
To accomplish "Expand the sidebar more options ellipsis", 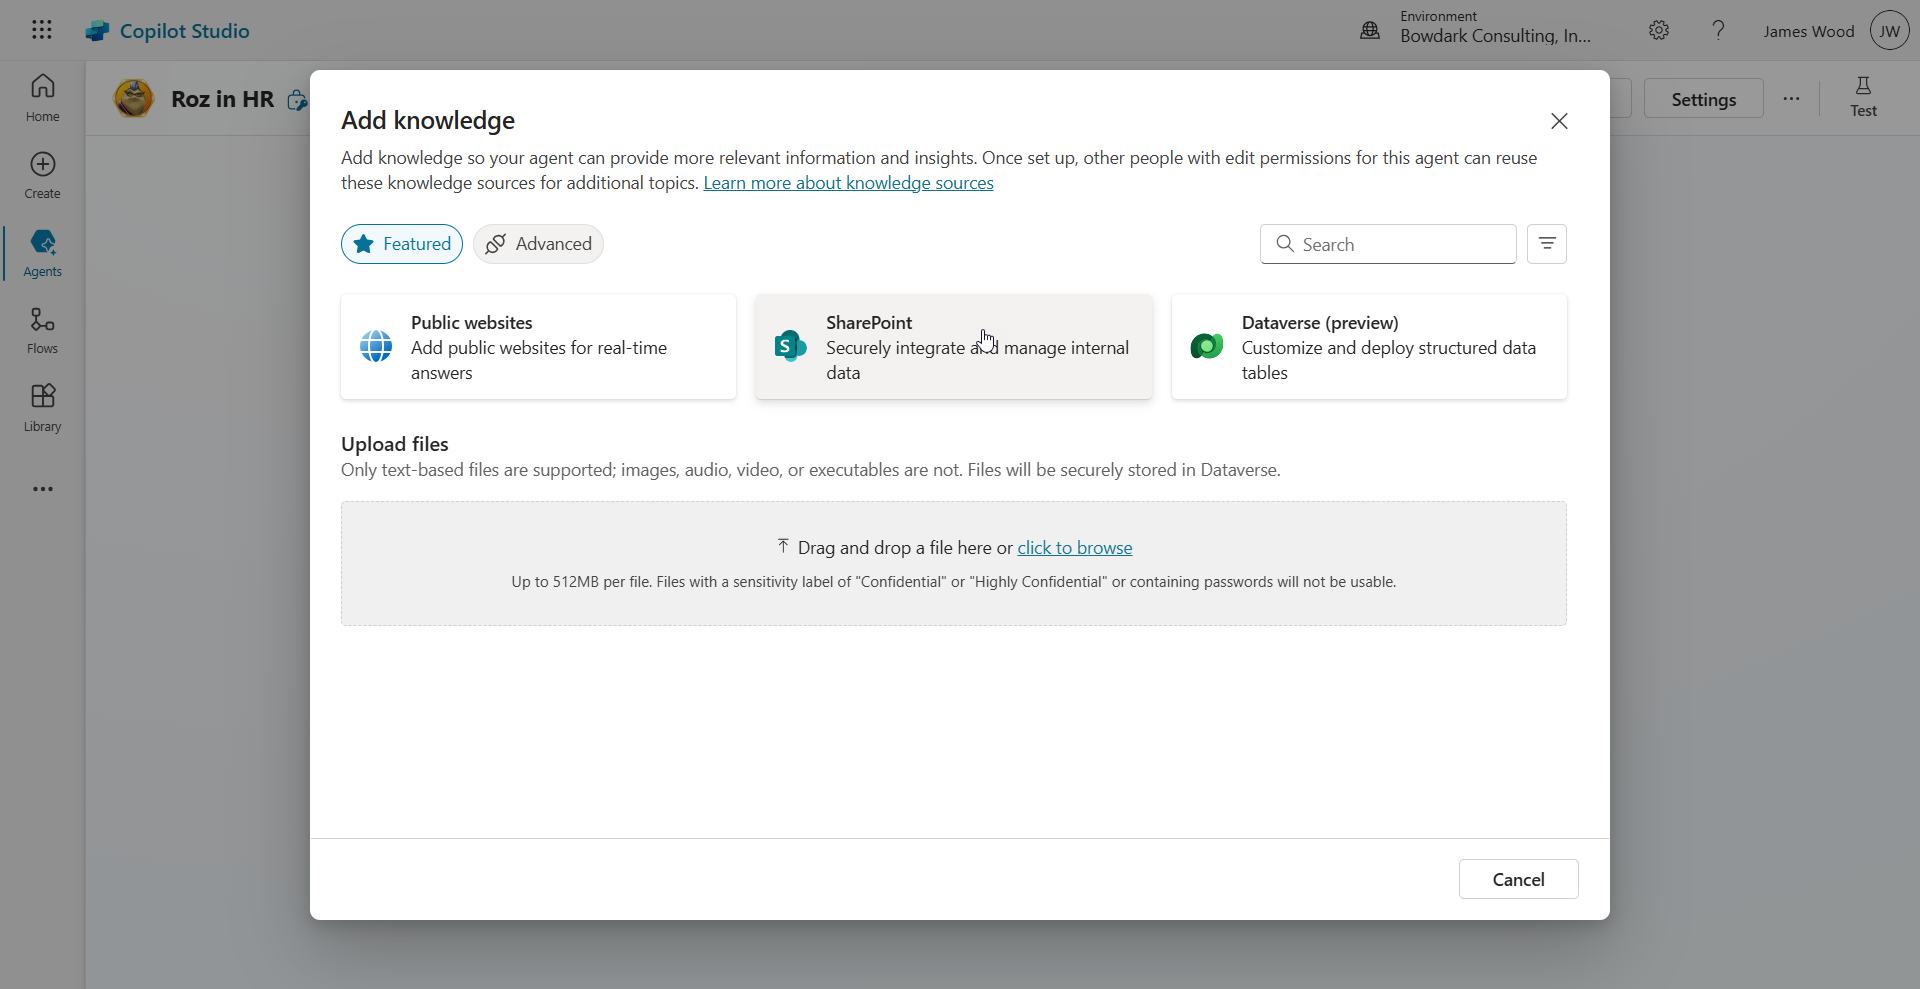I will 42,489.
